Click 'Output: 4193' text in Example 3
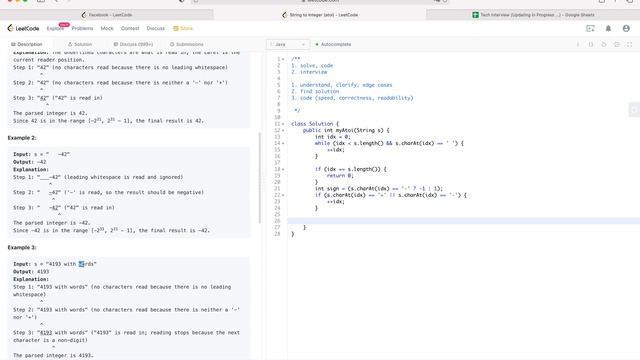Screen dimensions: 640x360 click(31, 272)
